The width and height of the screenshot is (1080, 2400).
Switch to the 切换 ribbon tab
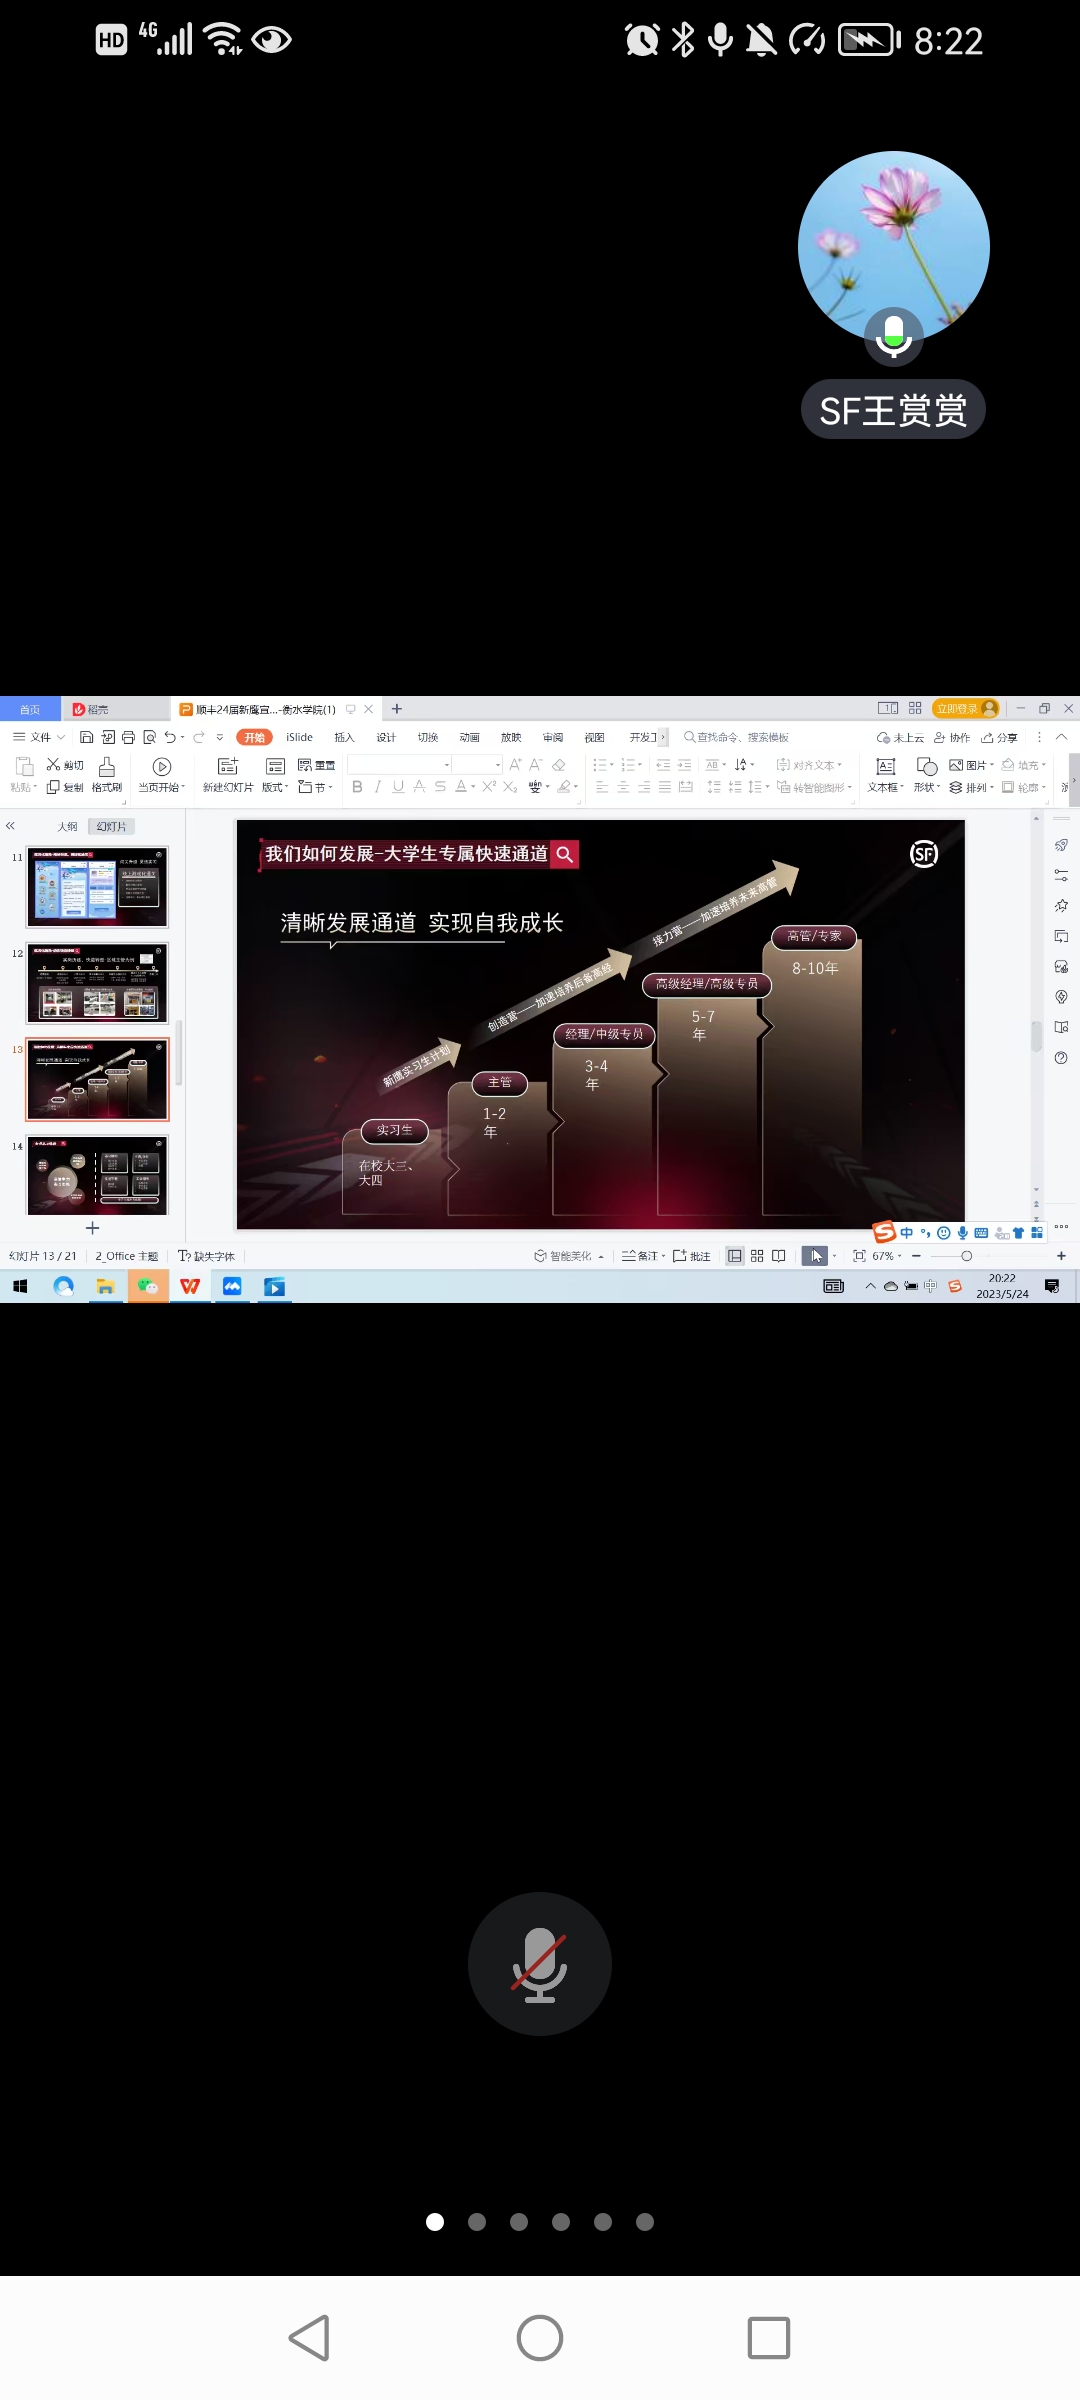[428, 737]
